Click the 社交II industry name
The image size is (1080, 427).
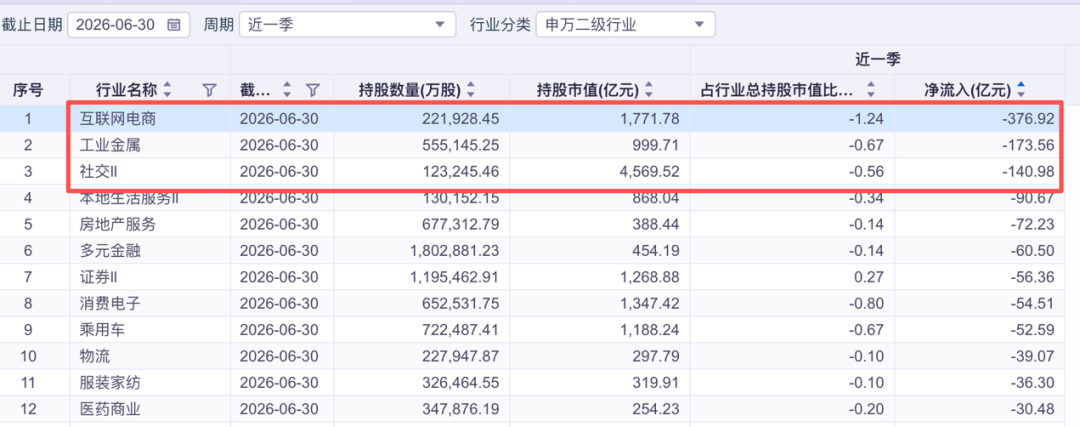click(99, 171)
